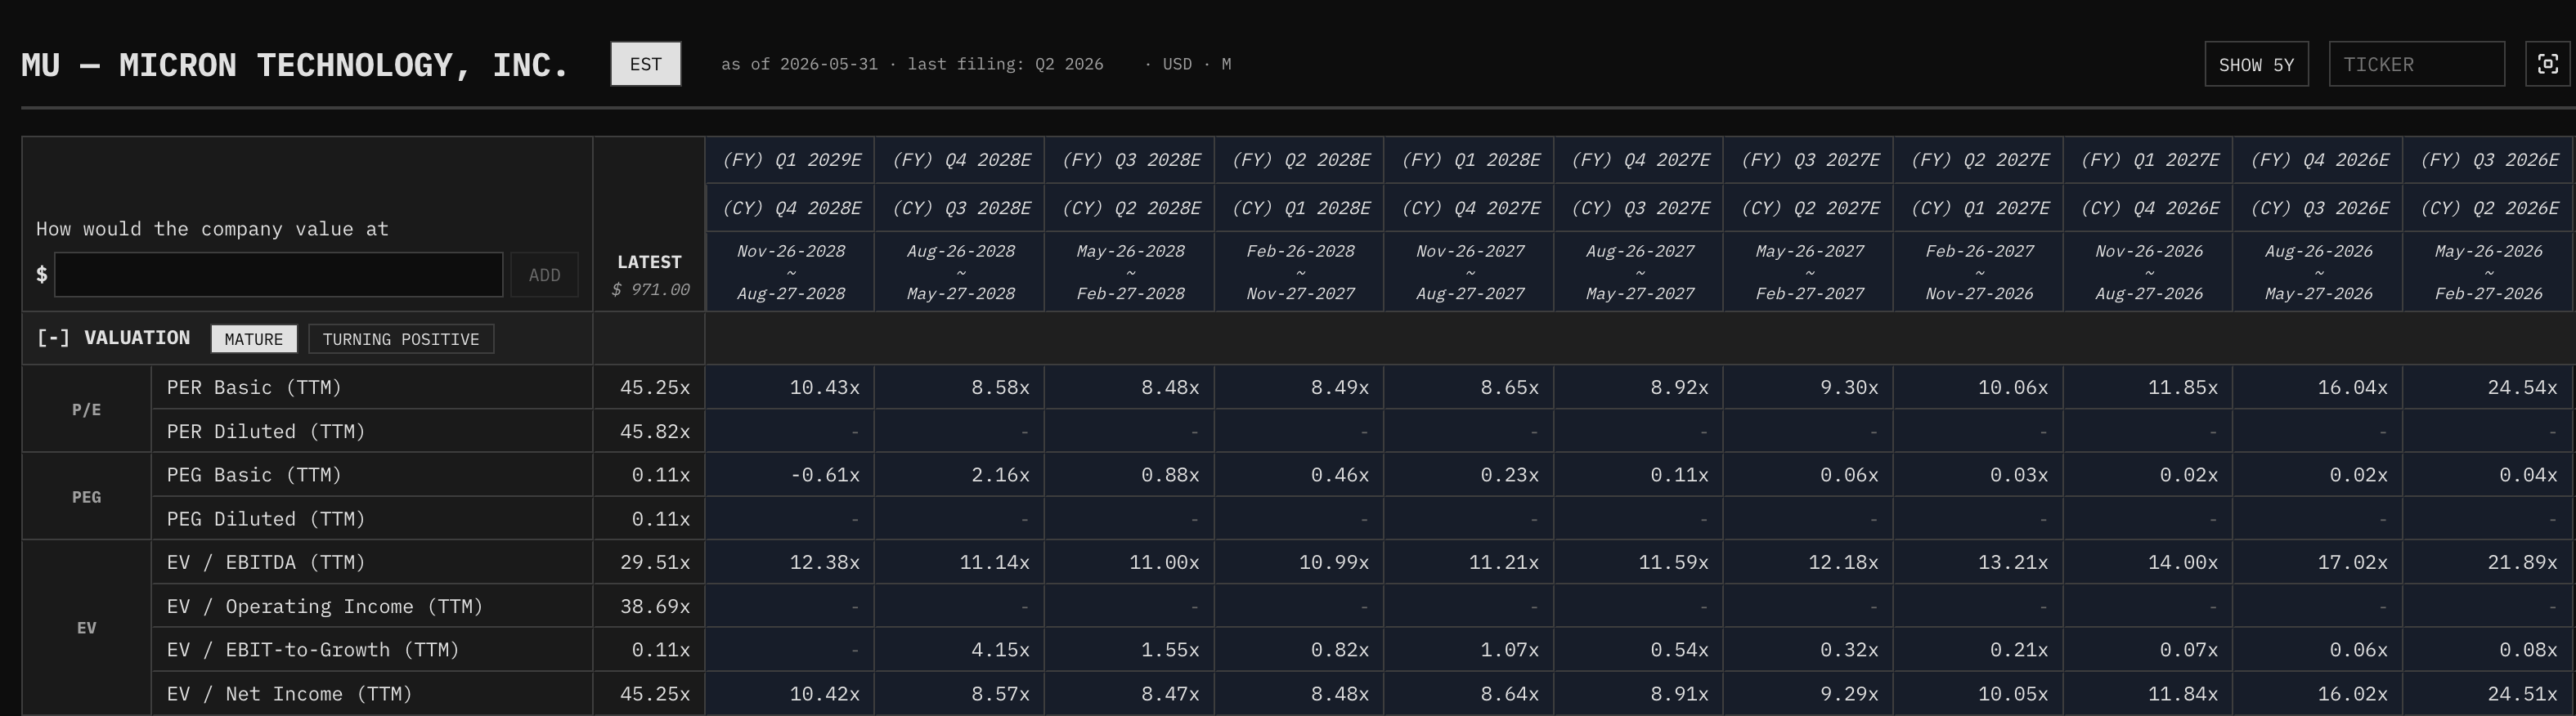2576x716 pixels.
Task: Select the (FY) Q2 2027E column header
Action: [1979, 160]
